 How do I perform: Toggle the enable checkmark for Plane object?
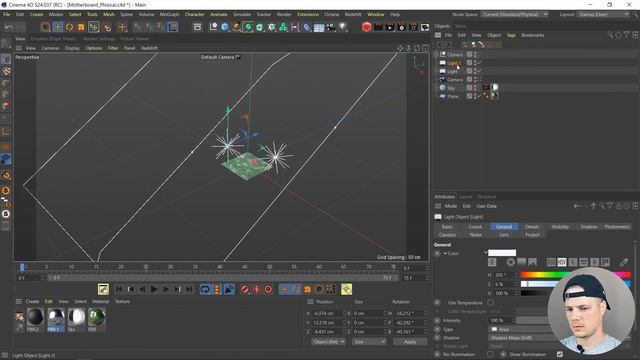(480, 96)
